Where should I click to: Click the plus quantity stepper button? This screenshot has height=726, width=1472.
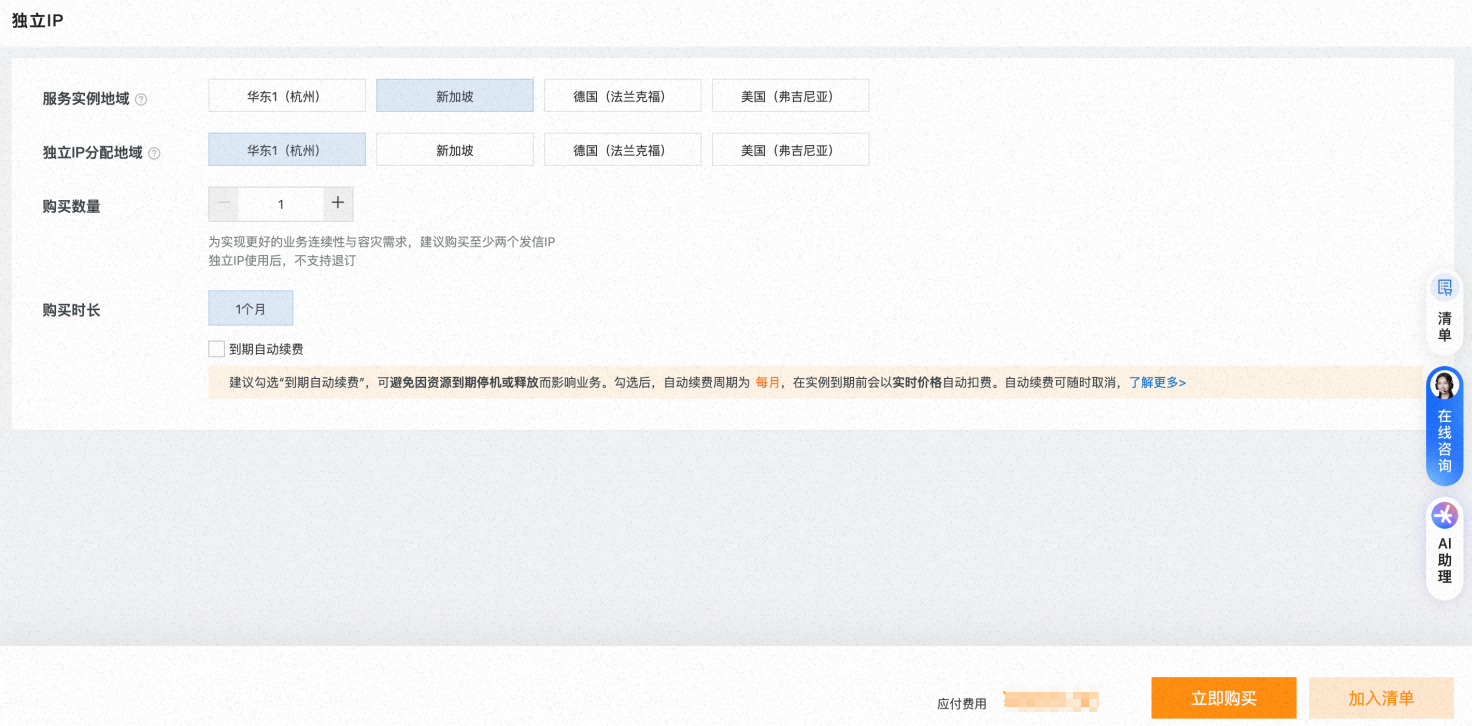(338, 204)
